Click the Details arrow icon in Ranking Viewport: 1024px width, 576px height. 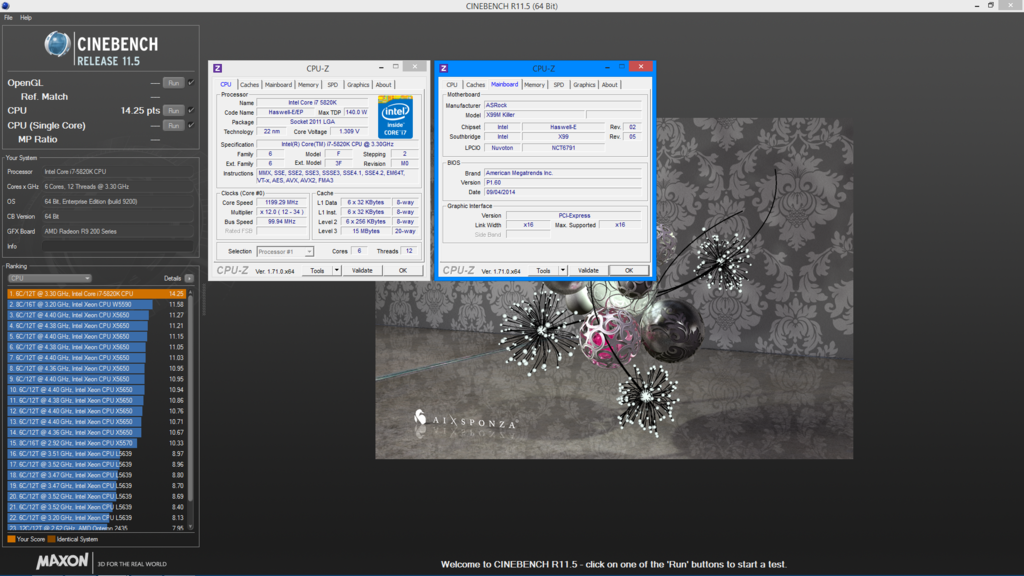[189, 278]
